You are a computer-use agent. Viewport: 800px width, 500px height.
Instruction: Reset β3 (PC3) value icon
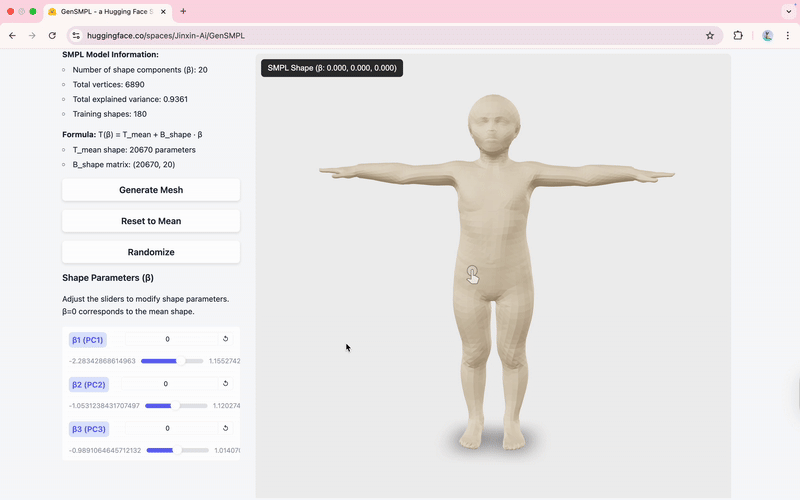(x=226, y=428)
